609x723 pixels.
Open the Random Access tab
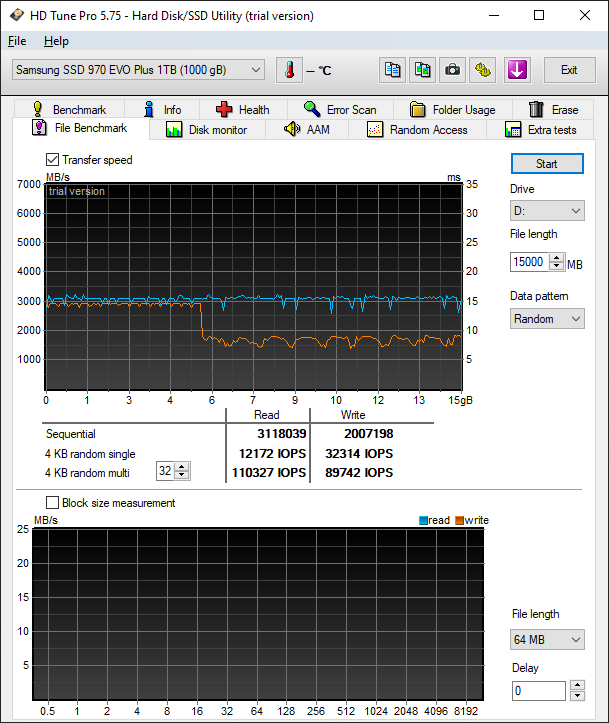(418, 130)
